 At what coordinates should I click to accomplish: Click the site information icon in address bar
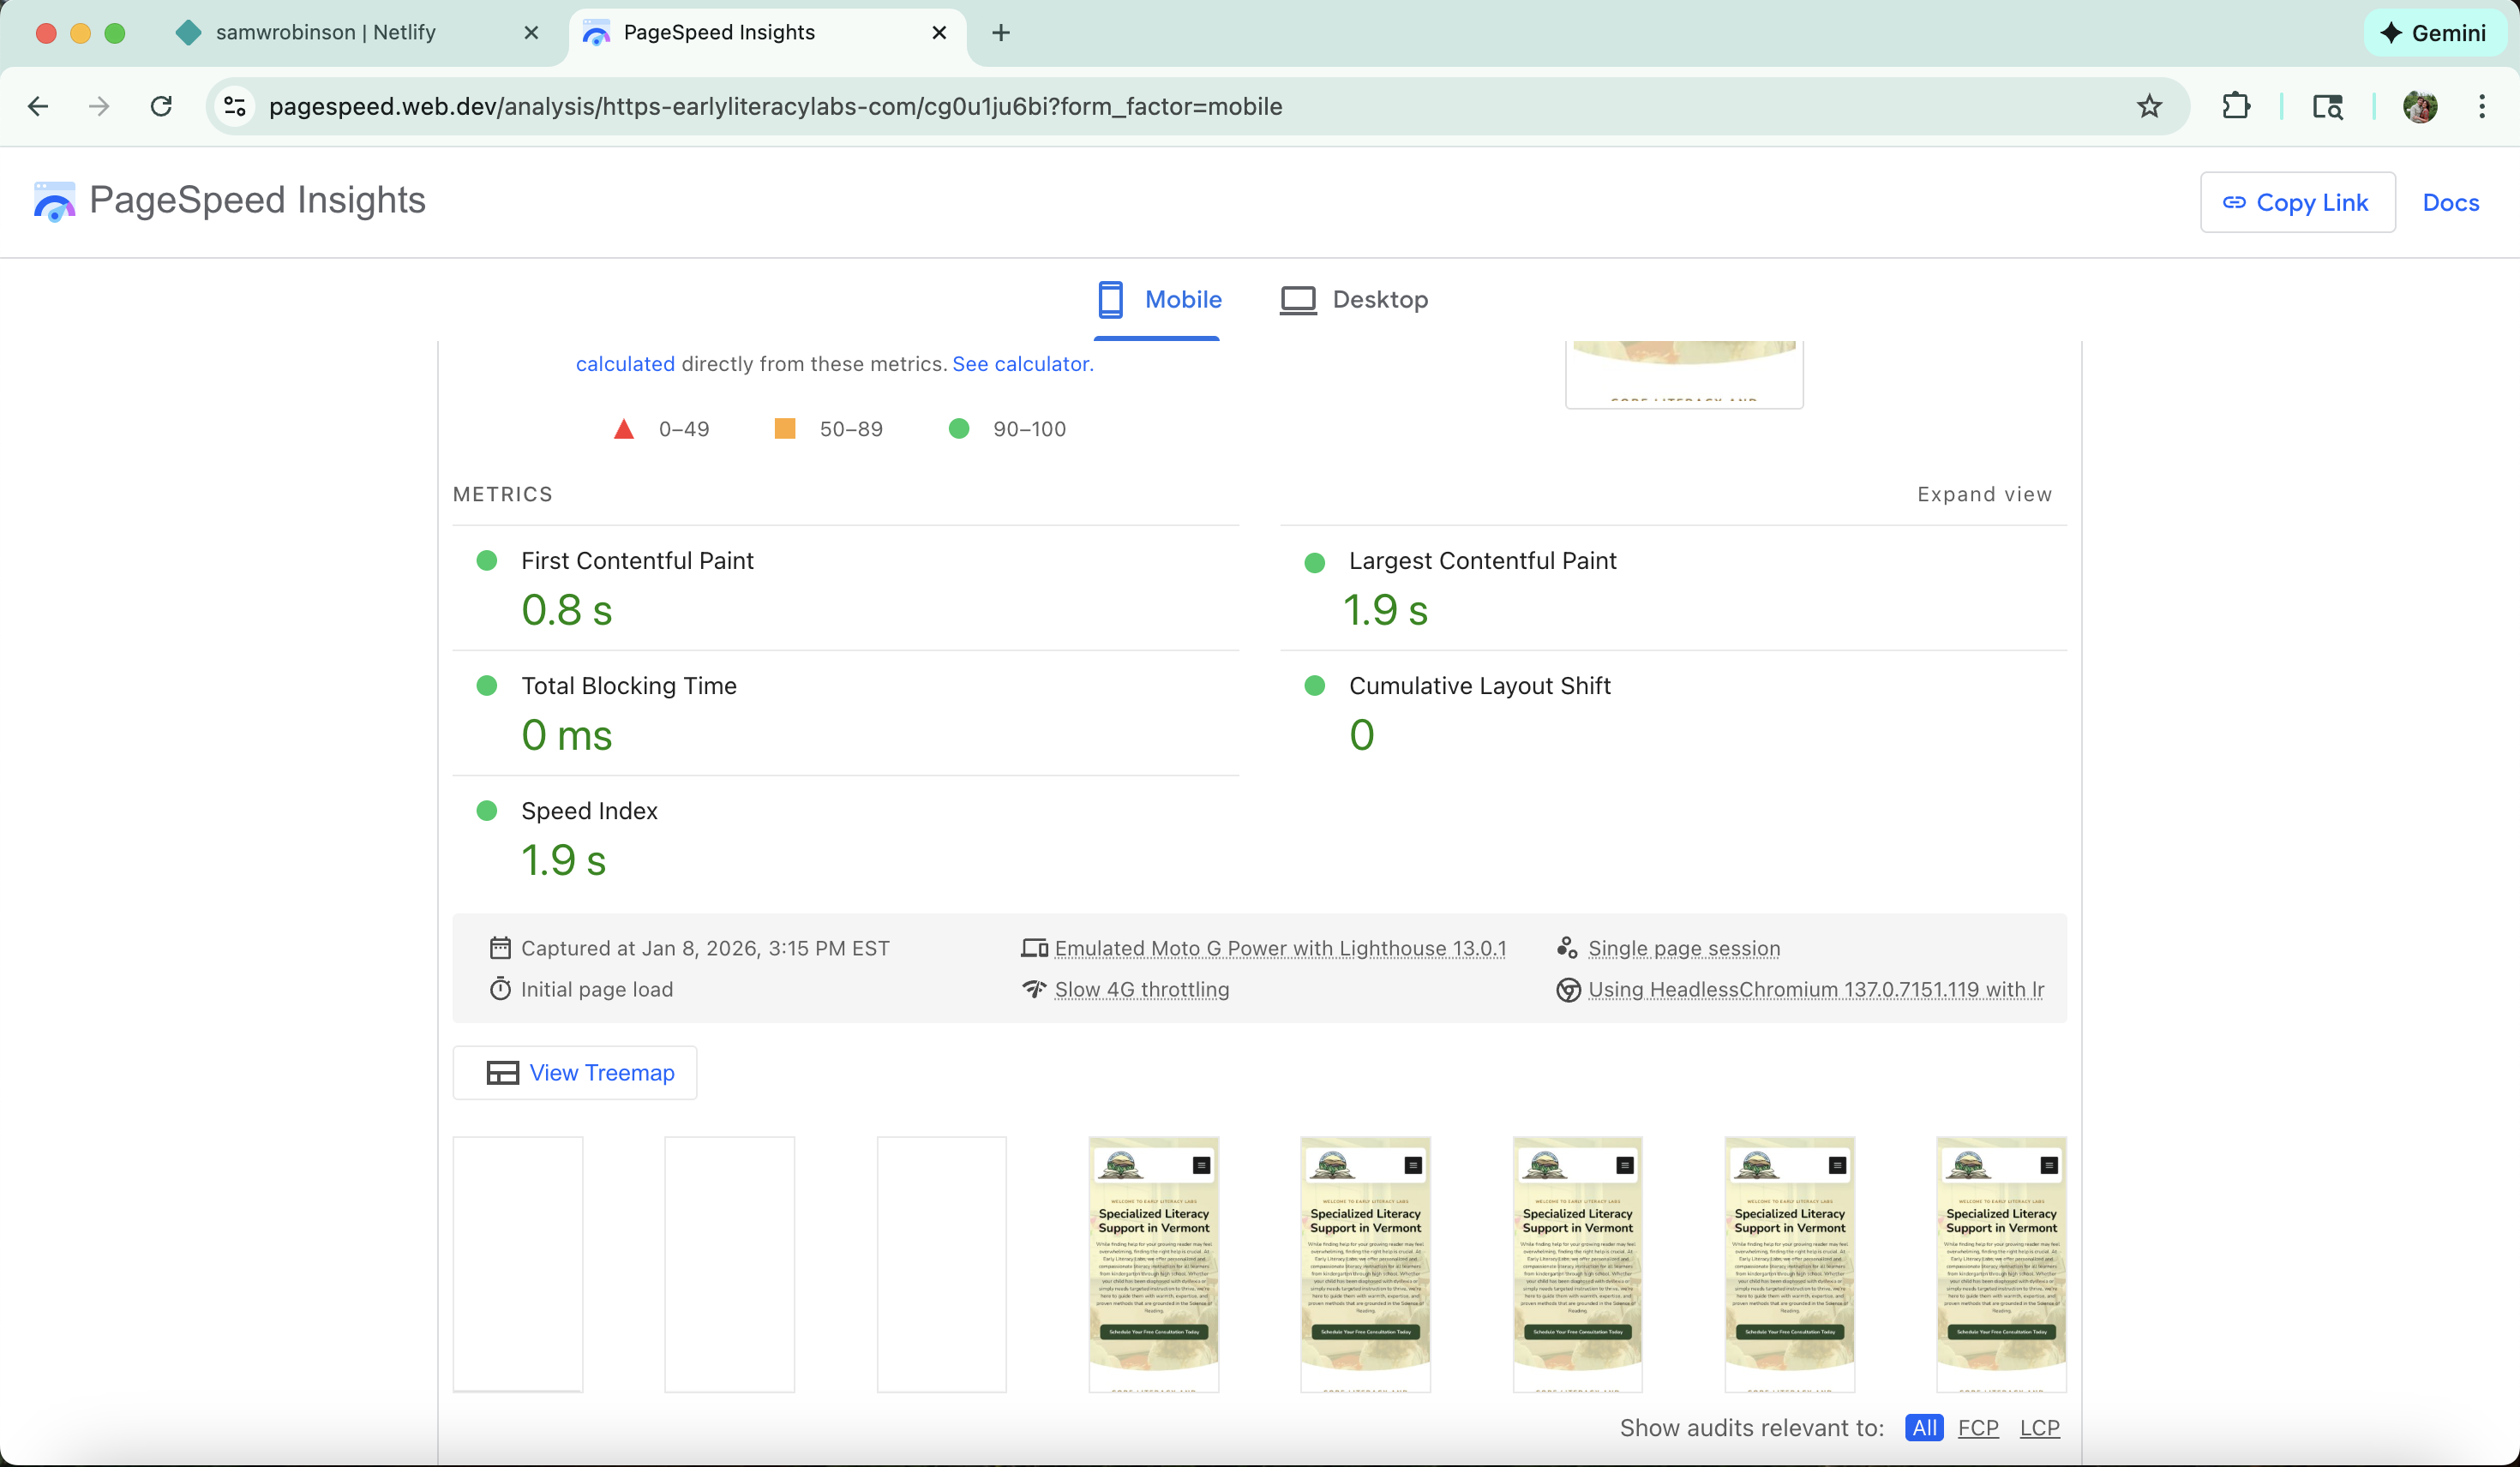click(234, 106)
